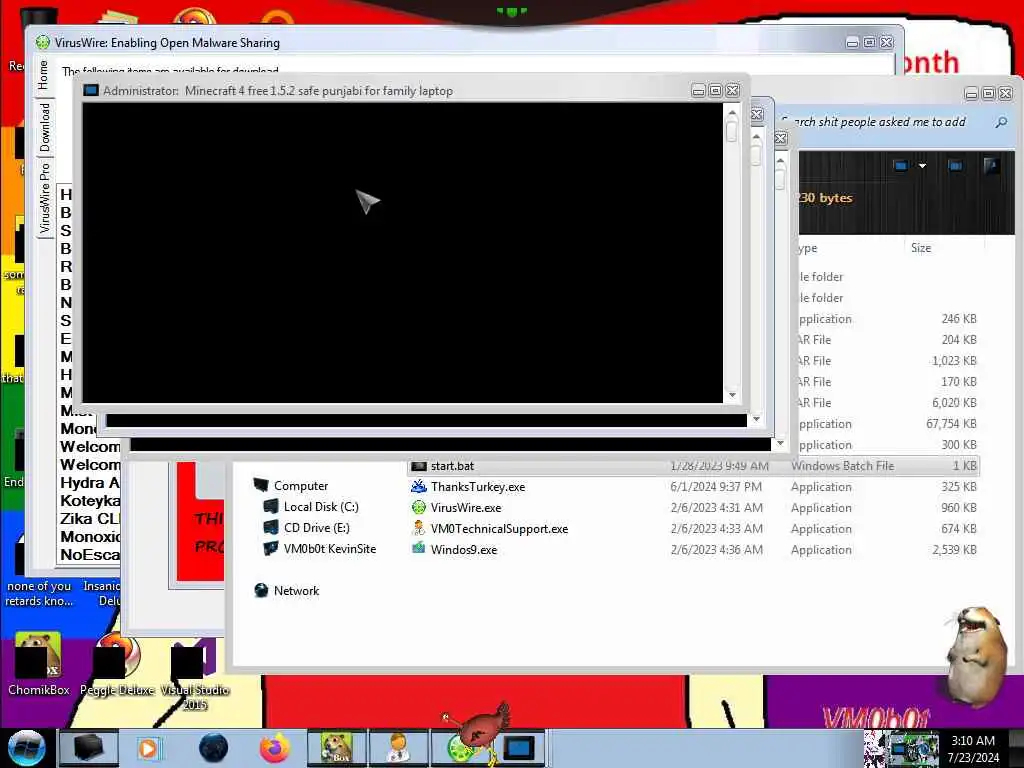Click the start.bat file icon
Viewport: 1024px width, 768px height.
click(x=419, y=466)
